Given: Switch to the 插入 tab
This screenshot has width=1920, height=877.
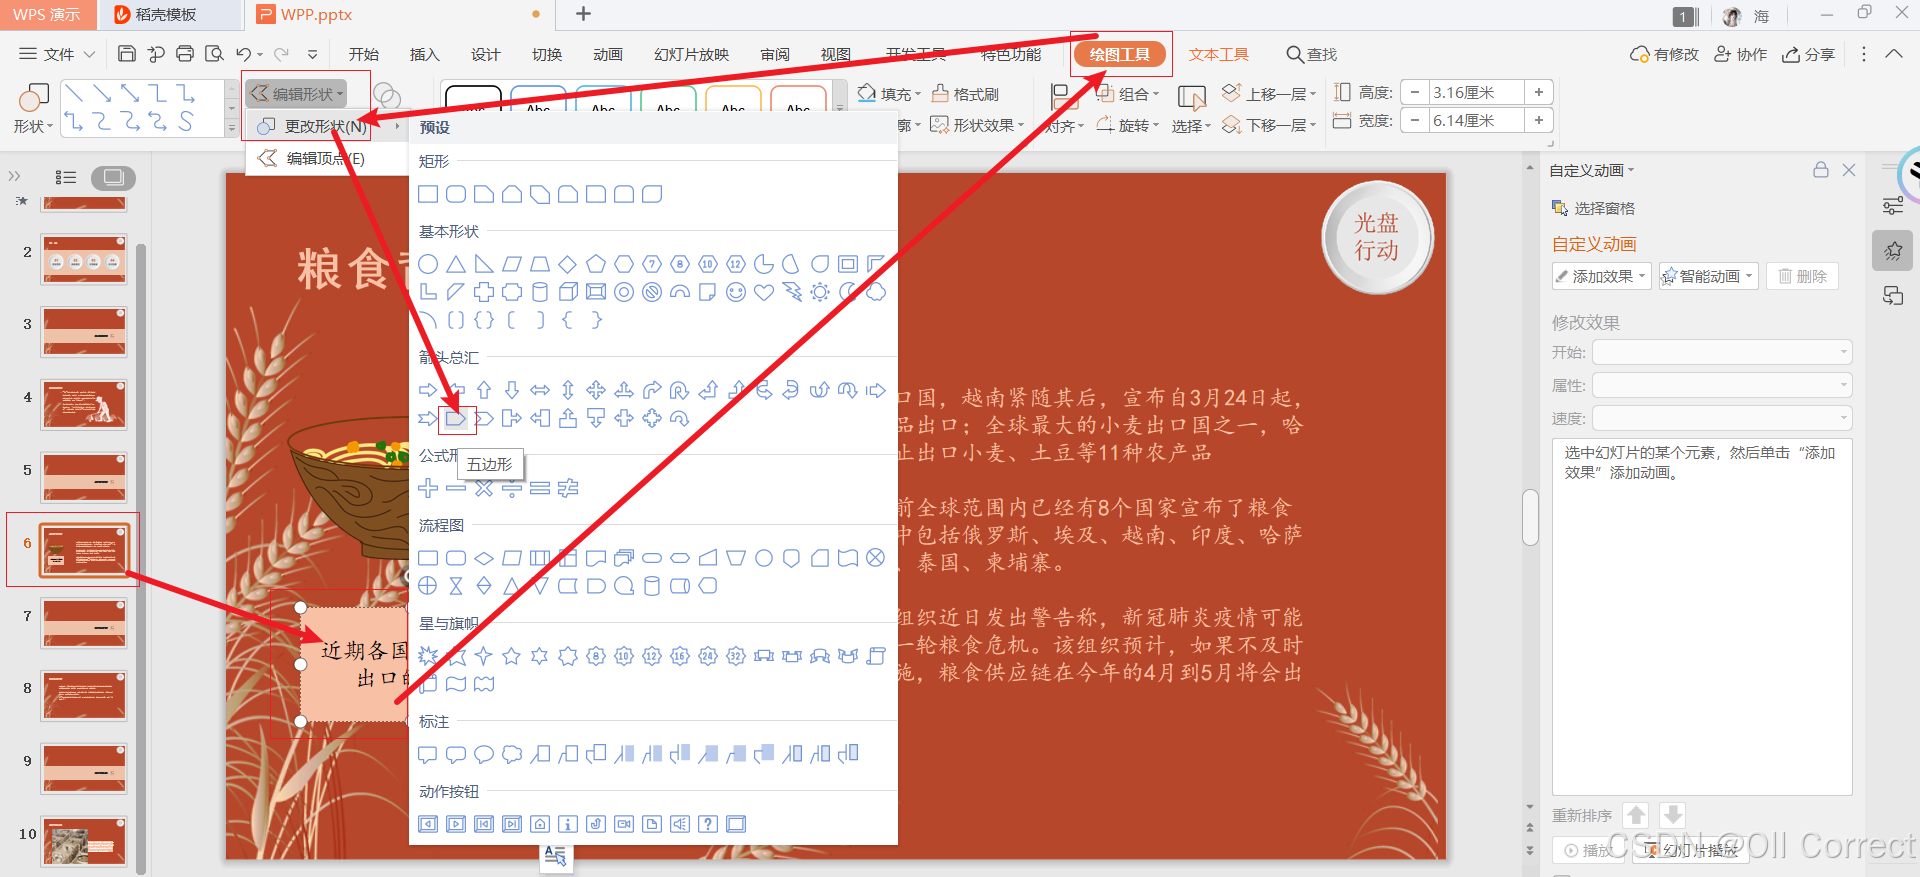Looking at the screenshot, I should pos(425,54).
